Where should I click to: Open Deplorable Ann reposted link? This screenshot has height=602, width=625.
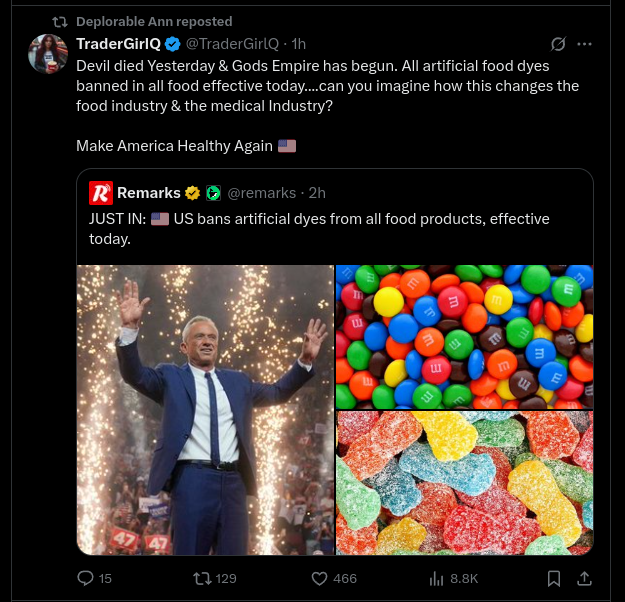pyautogui.click(x=154, y=21)
